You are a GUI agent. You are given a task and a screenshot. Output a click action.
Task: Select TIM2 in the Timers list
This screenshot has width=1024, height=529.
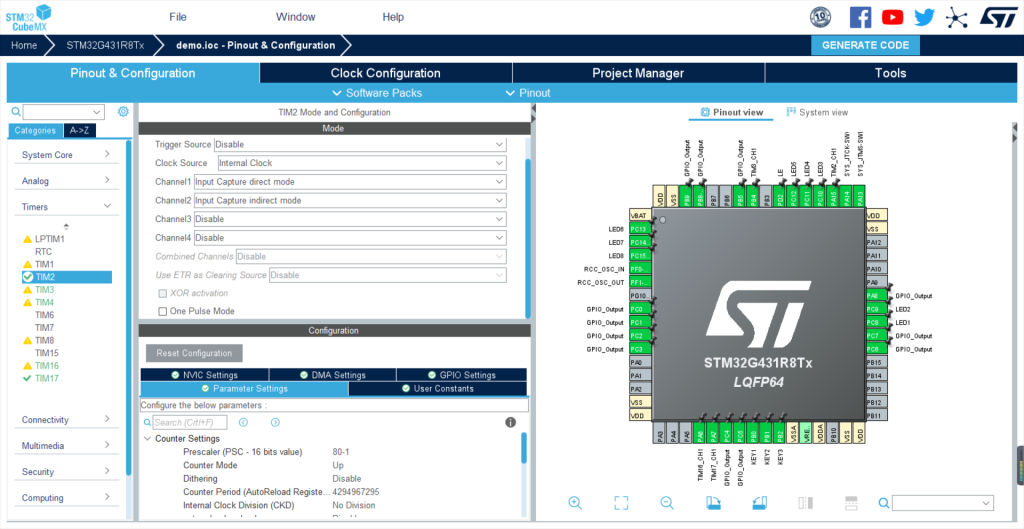[x=45, y=277]
